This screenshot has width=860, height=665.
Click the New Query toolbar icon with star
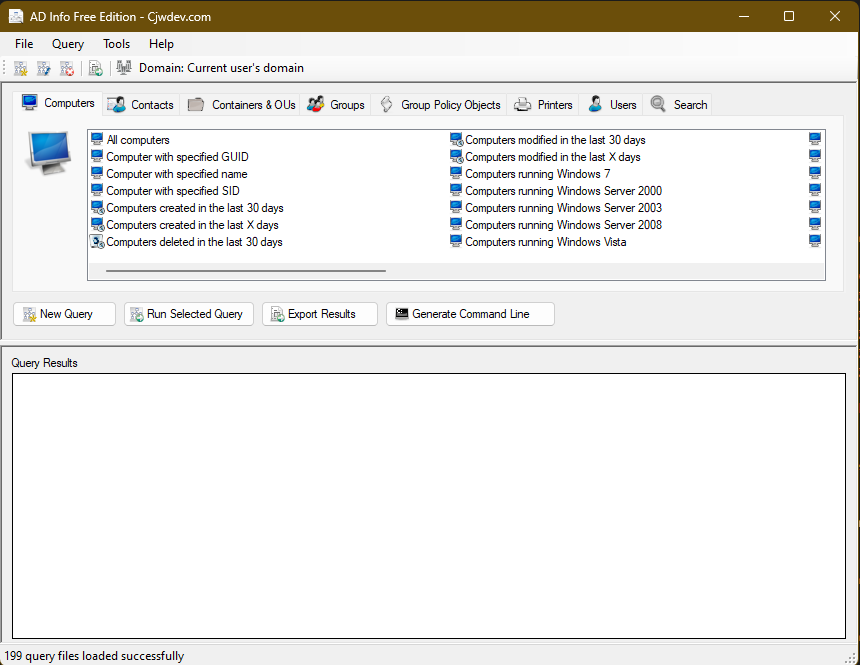(x=21, y=68)
